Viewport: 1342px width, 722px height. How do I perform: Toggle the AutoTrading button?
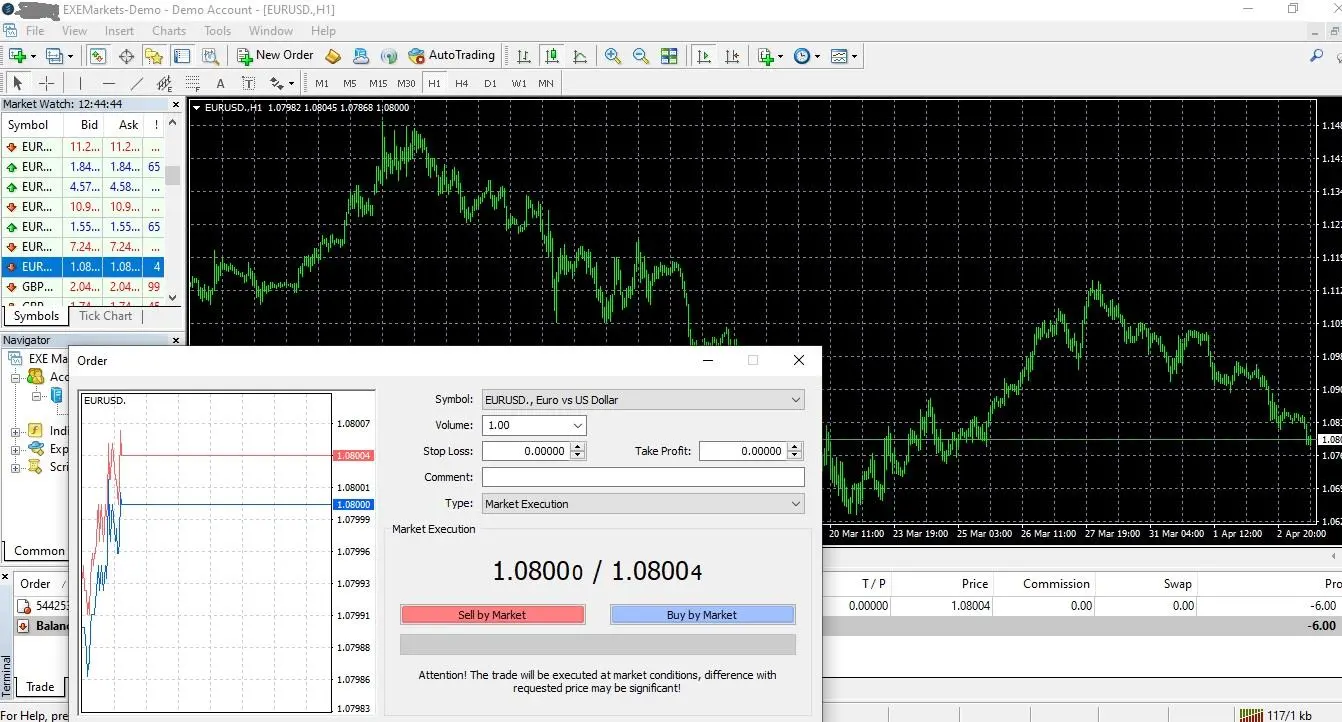pos(451,56)
